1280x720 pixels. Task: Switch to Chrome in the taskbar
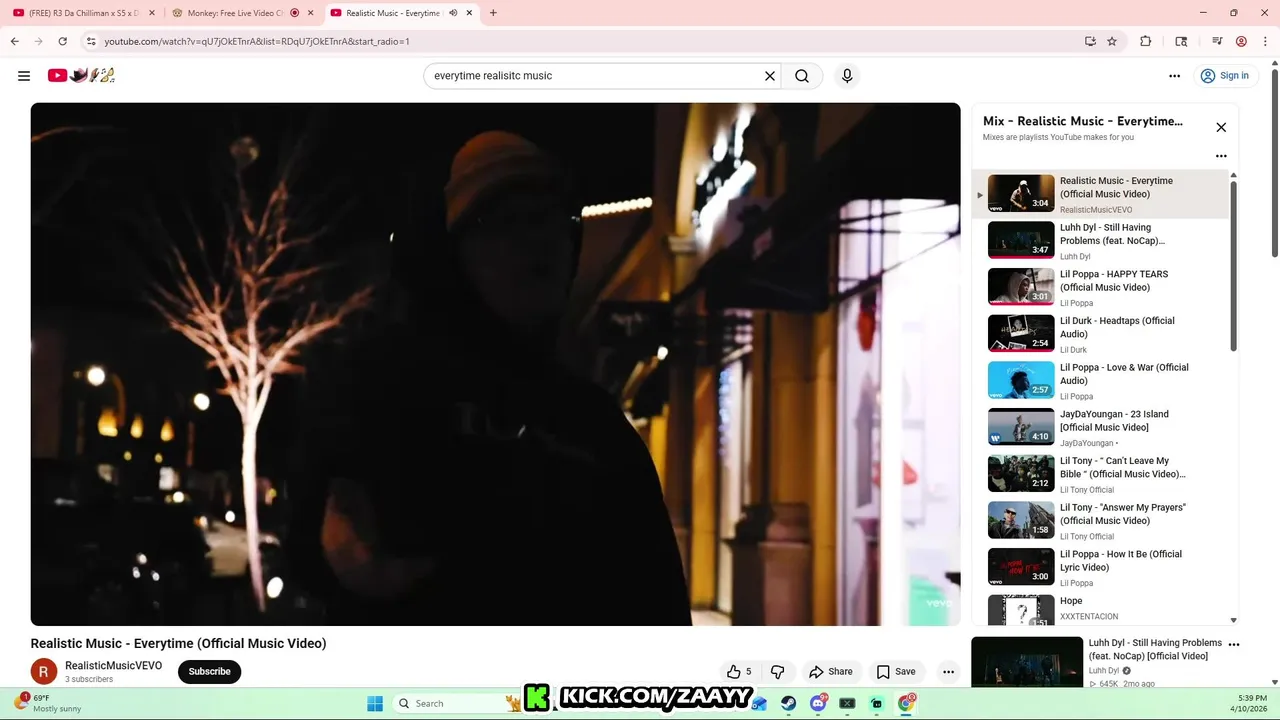pyautogui.click(x=906, y=703)
